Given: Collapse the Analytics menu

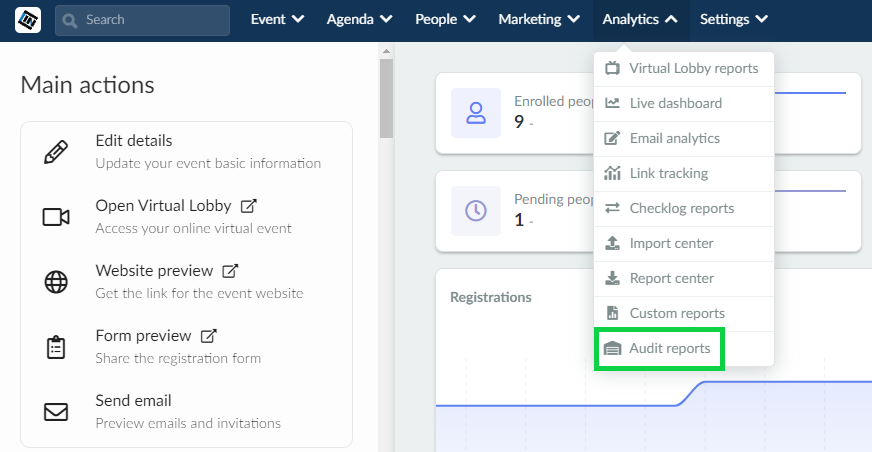Looking at the screenshot, I should click(x=641, y=19).
